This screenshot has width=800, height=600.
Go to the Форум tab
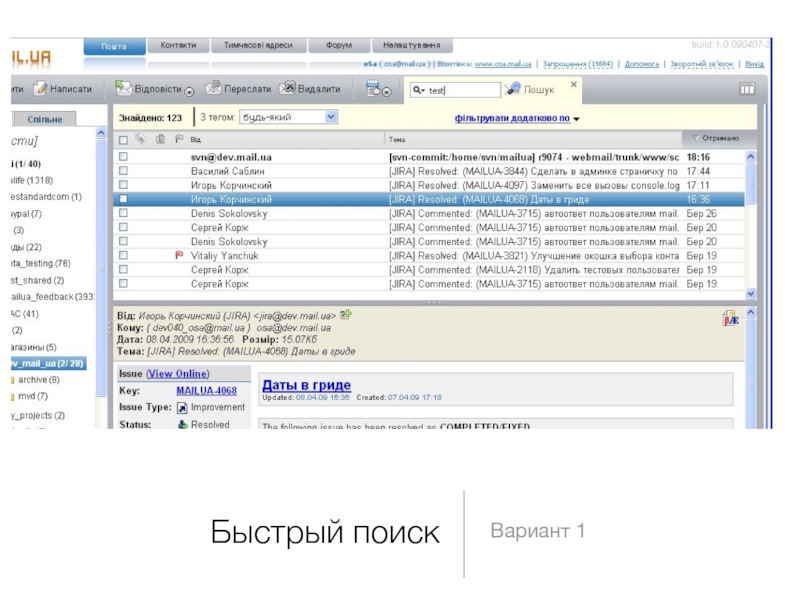pos(339,45)
